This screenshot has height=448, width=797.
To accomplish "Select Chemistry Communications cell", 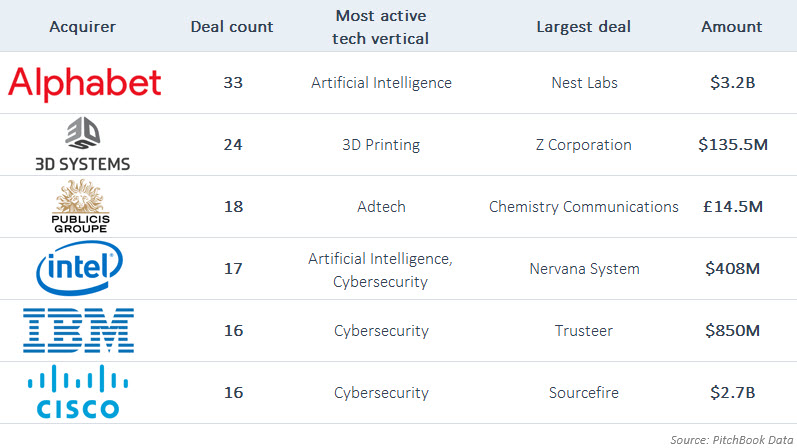I will tap(584, 206).
